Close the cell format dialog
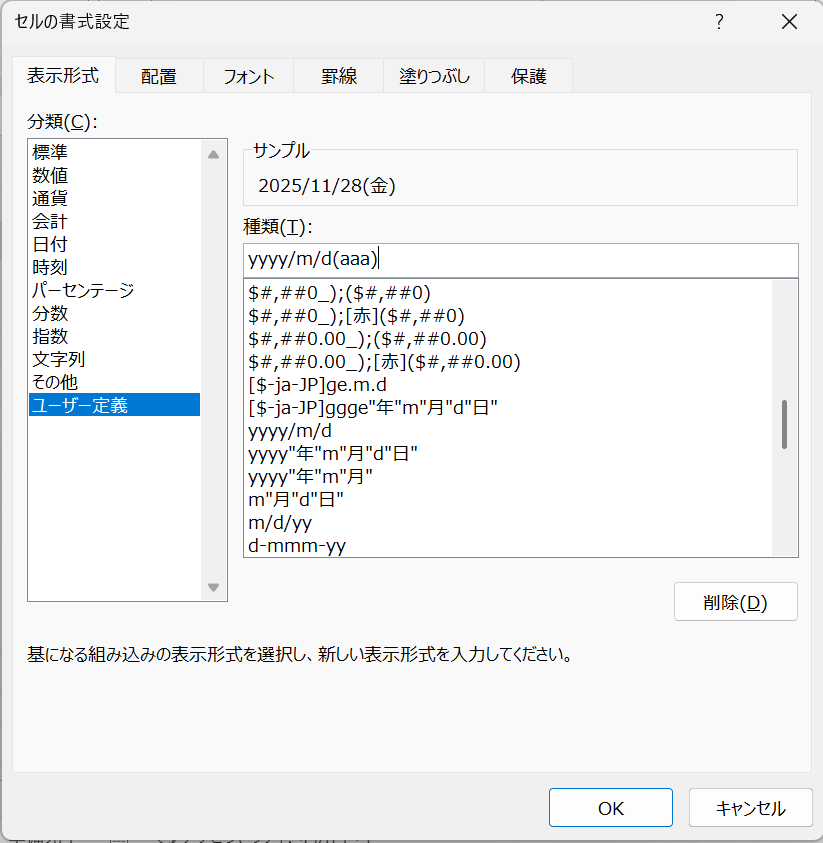The width and height of the screenshot is (823, 843). coord(789,22)
